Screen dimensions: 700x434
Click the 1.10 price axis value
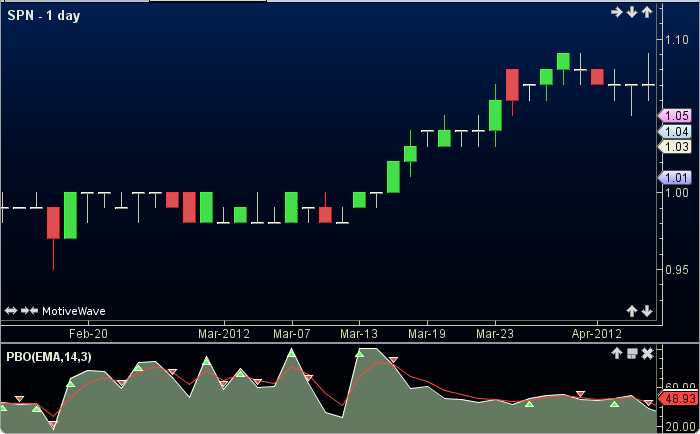(677, 40)
